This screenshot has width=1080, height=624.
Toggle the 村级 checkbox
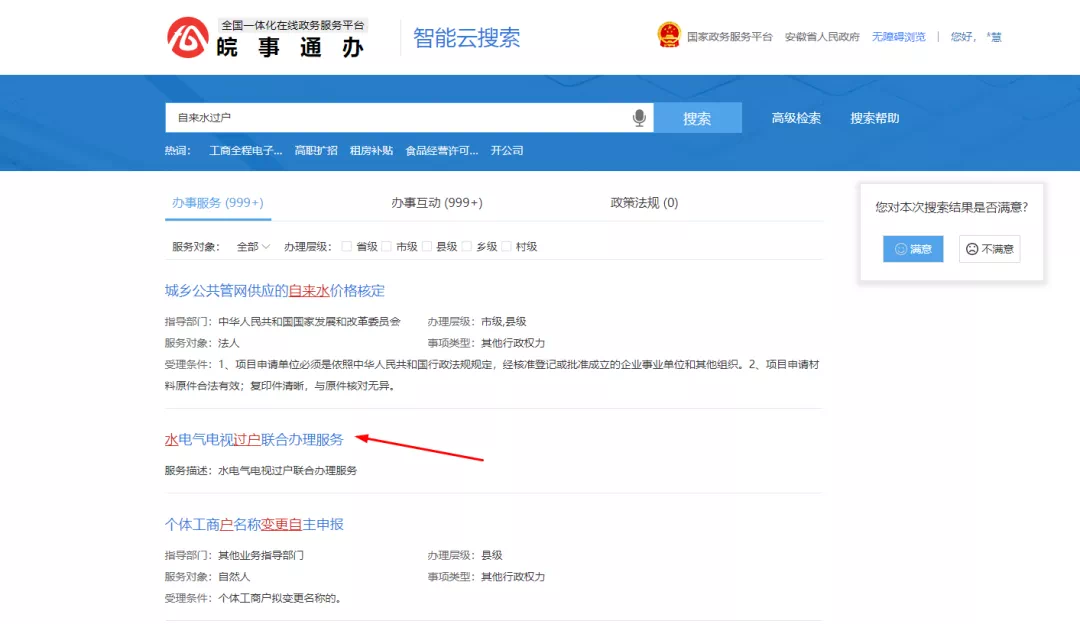click(507, 246)
